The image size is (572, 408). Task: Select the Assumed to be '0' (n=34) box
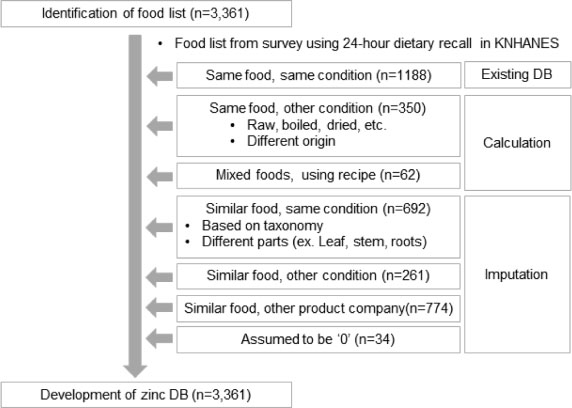coord(318,339)
